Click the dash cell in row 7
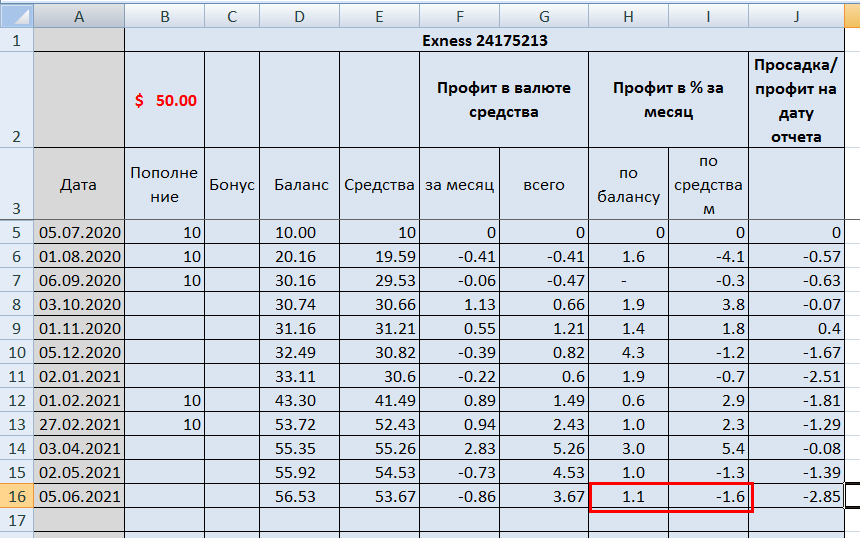Image resolution: width=860 pixels, height=538 pixels. (629, 280)
